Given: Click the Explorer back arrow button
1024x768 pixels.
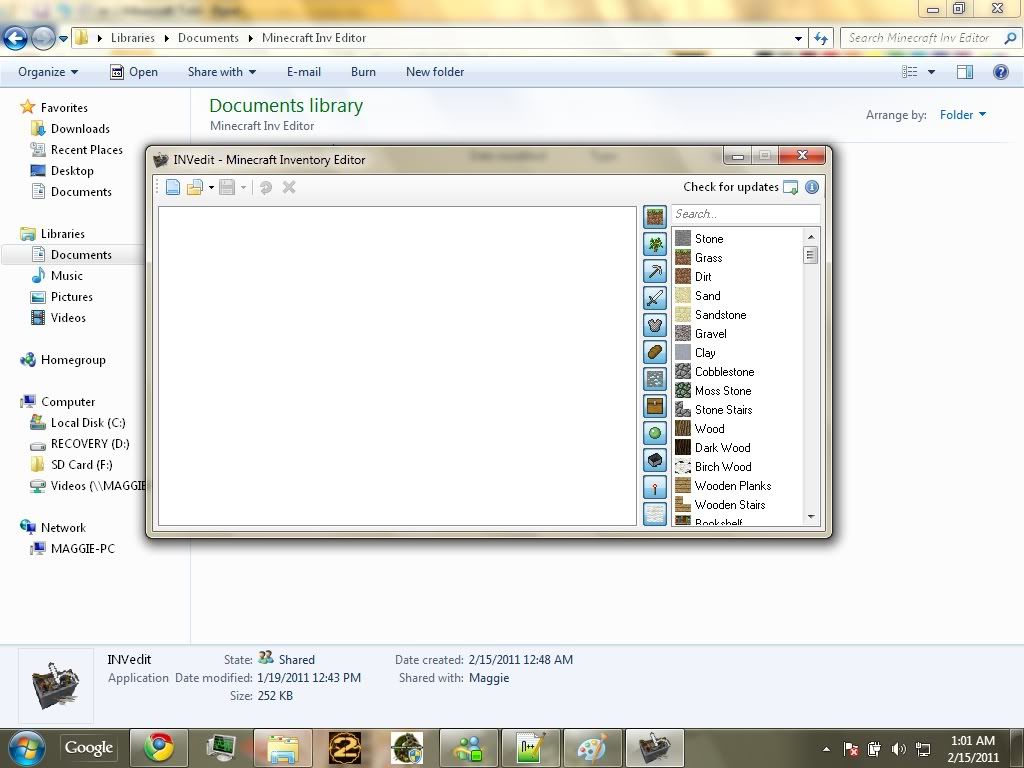Looking at the screenshot, I should pos(15,39).
